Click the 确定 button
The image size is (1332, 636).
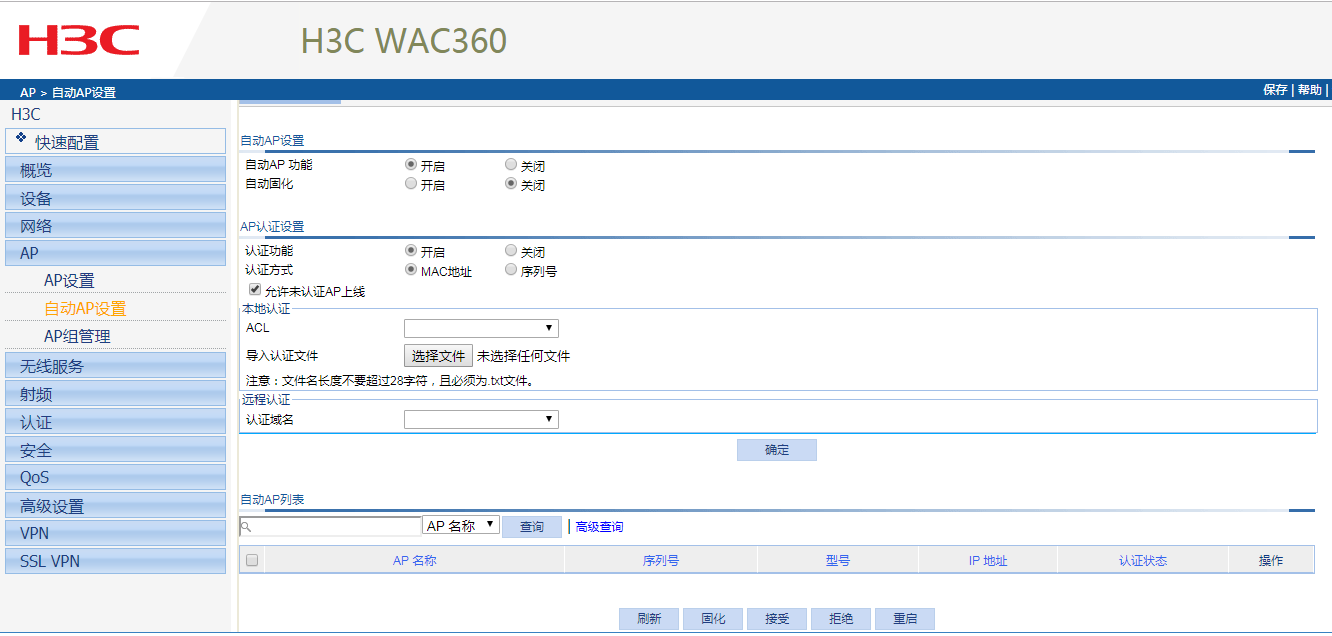(x=777, y=450)
